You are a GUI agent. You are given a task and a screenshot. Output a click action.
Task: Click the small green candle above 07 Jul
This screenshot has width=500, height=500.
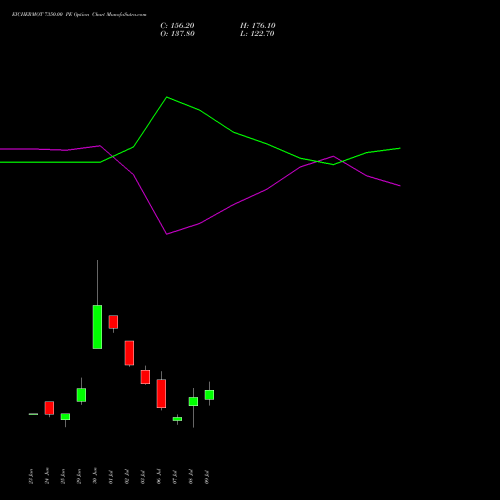pos(177,419)
